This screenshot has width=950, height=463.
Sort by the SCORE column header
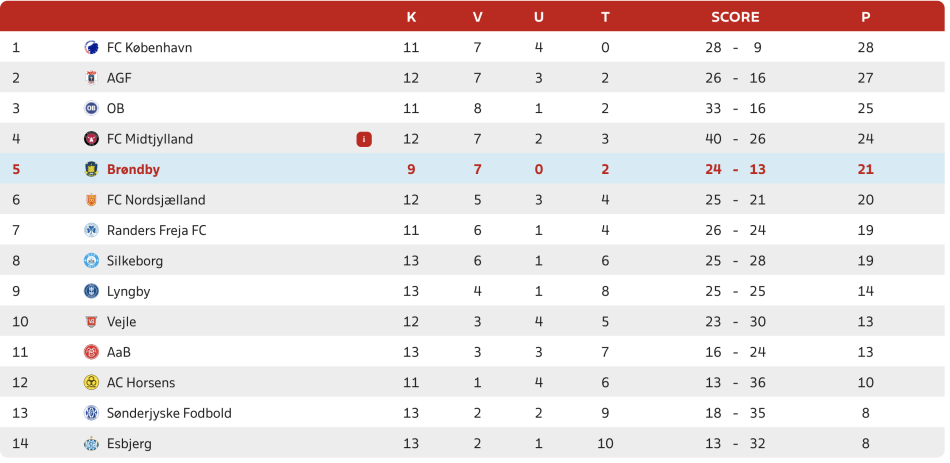(x=735, y=17)
